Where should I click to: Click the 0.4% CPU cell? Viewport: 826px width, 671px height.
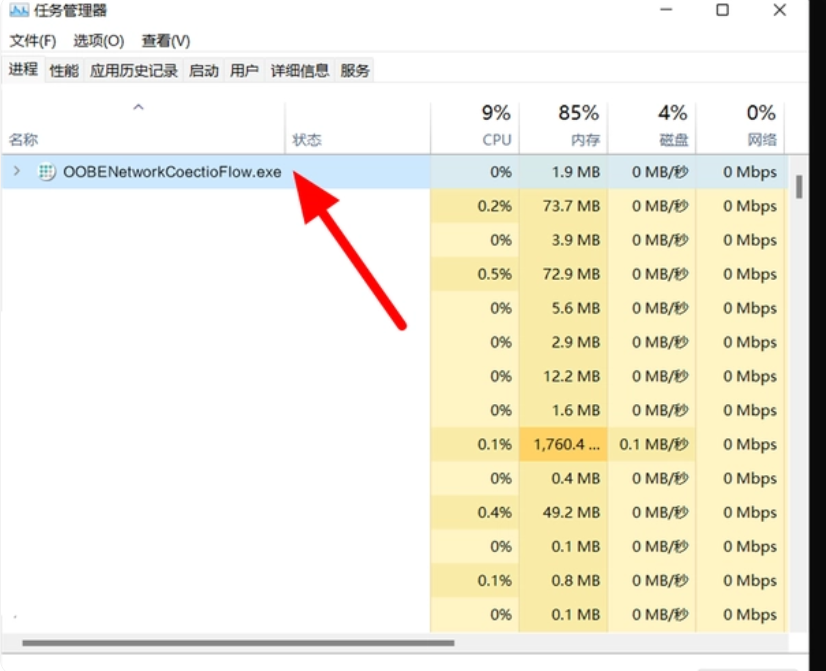click(x=475, y=512)
